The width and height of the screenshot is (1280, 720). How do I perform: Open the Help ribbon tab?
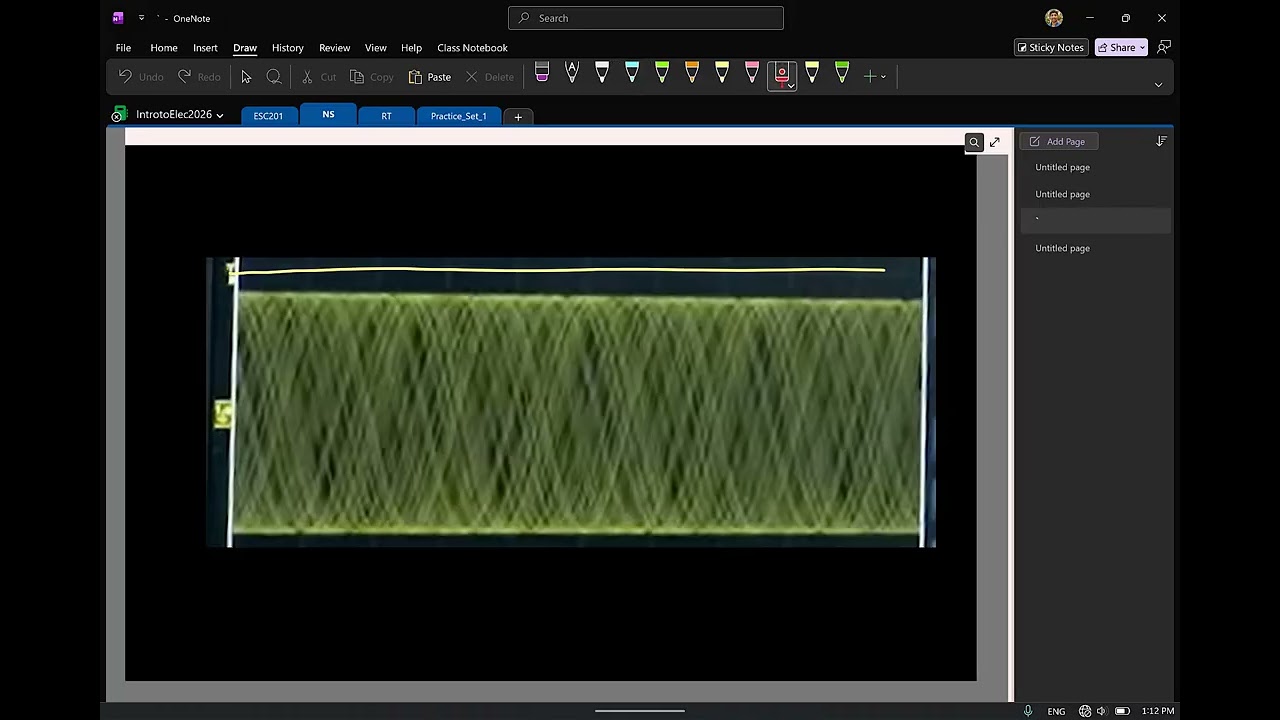tap(411, 48)
